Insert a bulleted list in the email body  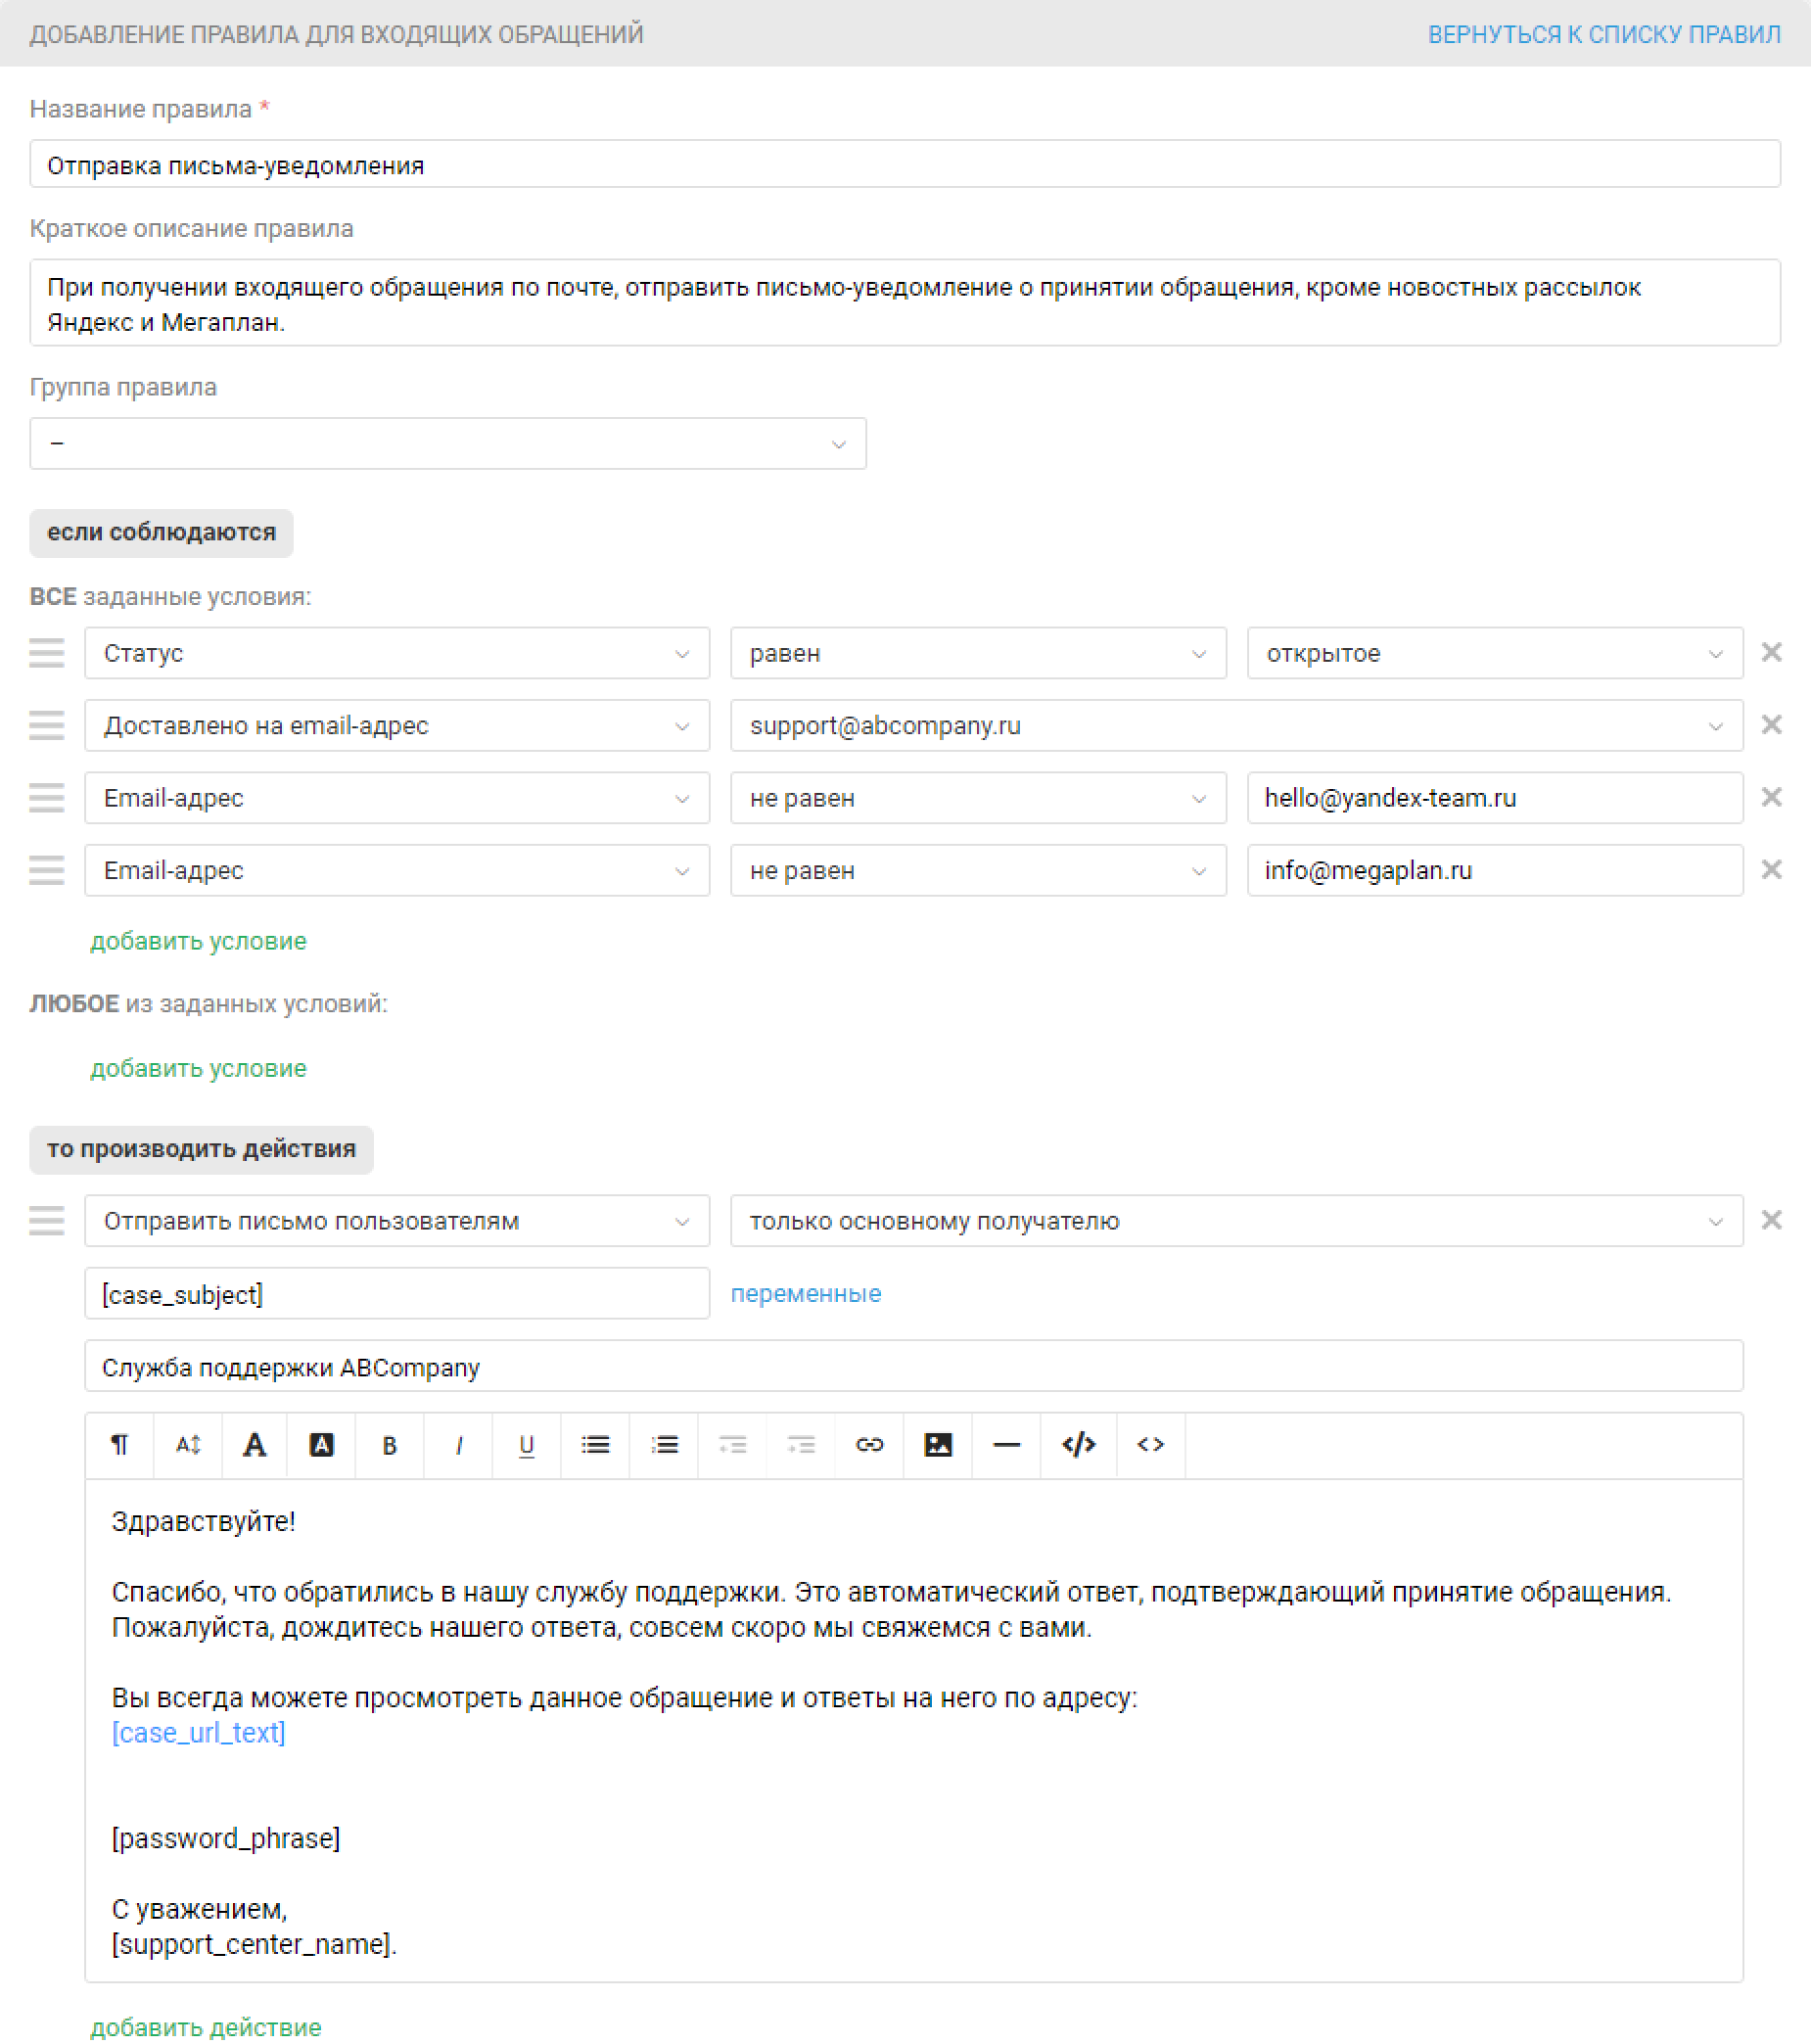(x=596, y=1445)
